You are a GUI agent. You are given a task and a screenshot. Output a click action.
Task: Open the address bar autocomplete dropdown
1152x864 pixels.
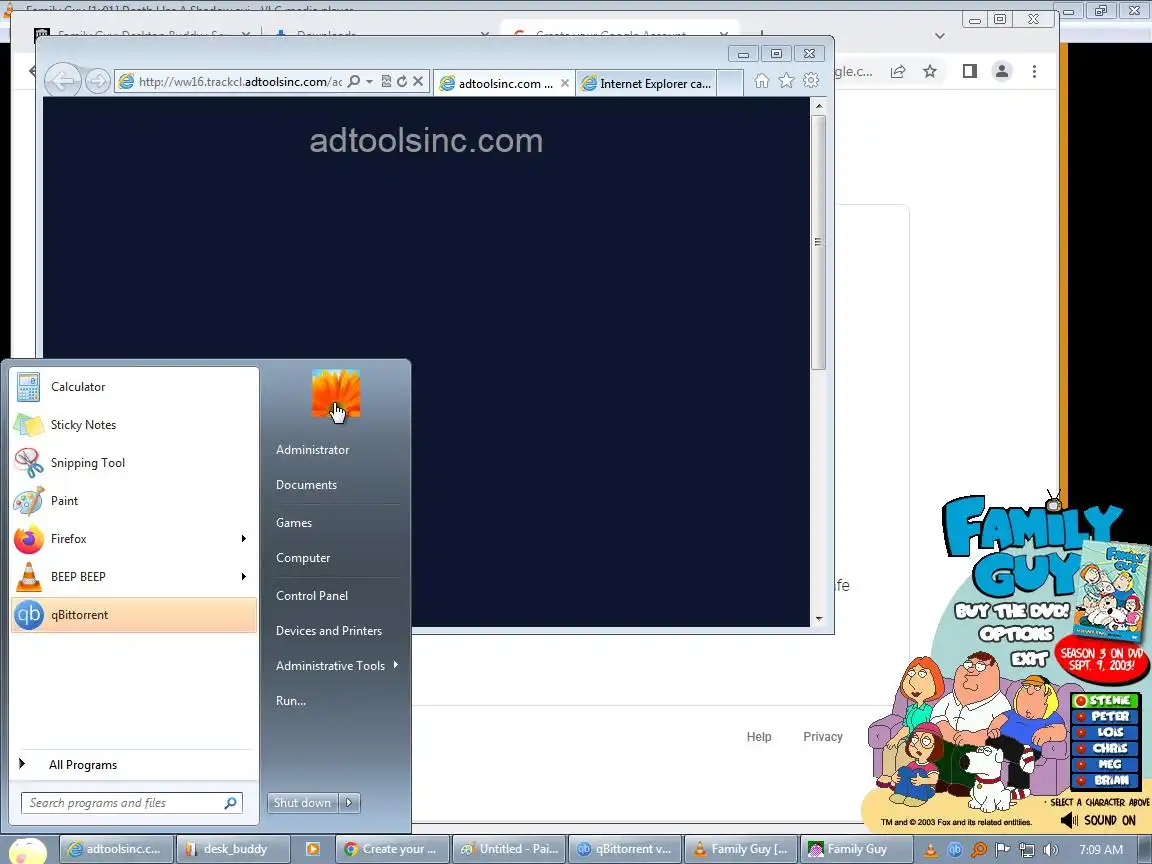pos(370,82)
